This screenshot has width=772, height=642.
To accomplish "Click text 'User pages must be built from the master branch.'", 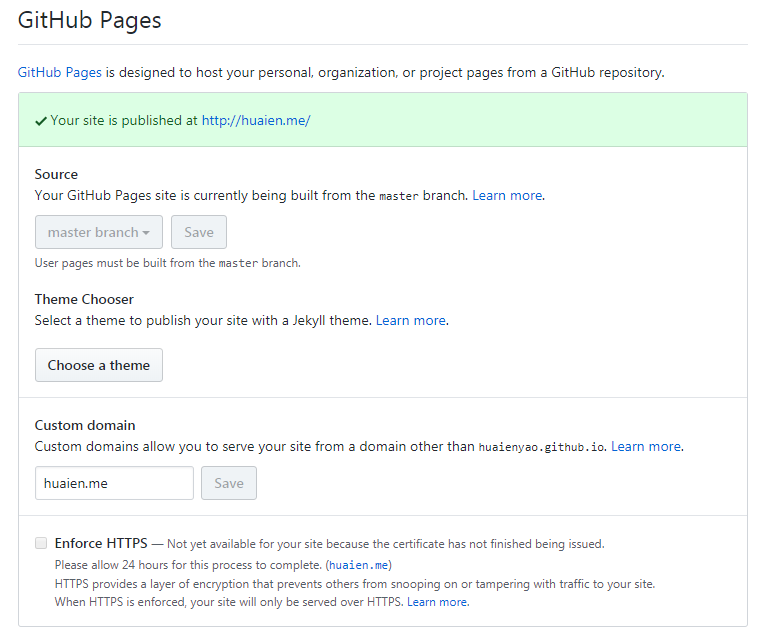I will [x=167, y=263].
